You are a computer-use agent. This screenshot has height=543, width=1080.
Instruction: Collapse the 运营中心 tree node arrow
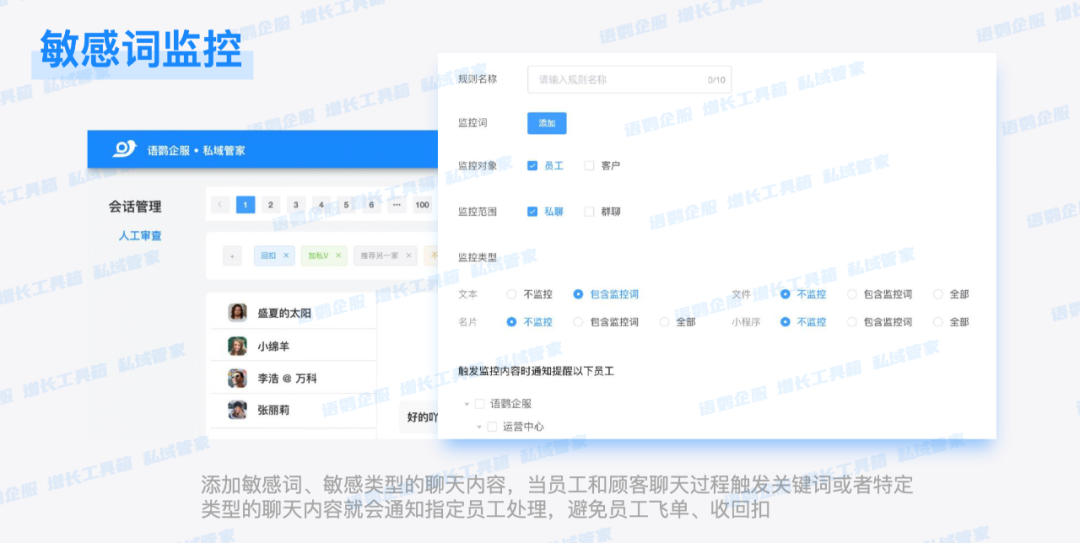coord(479,427)
